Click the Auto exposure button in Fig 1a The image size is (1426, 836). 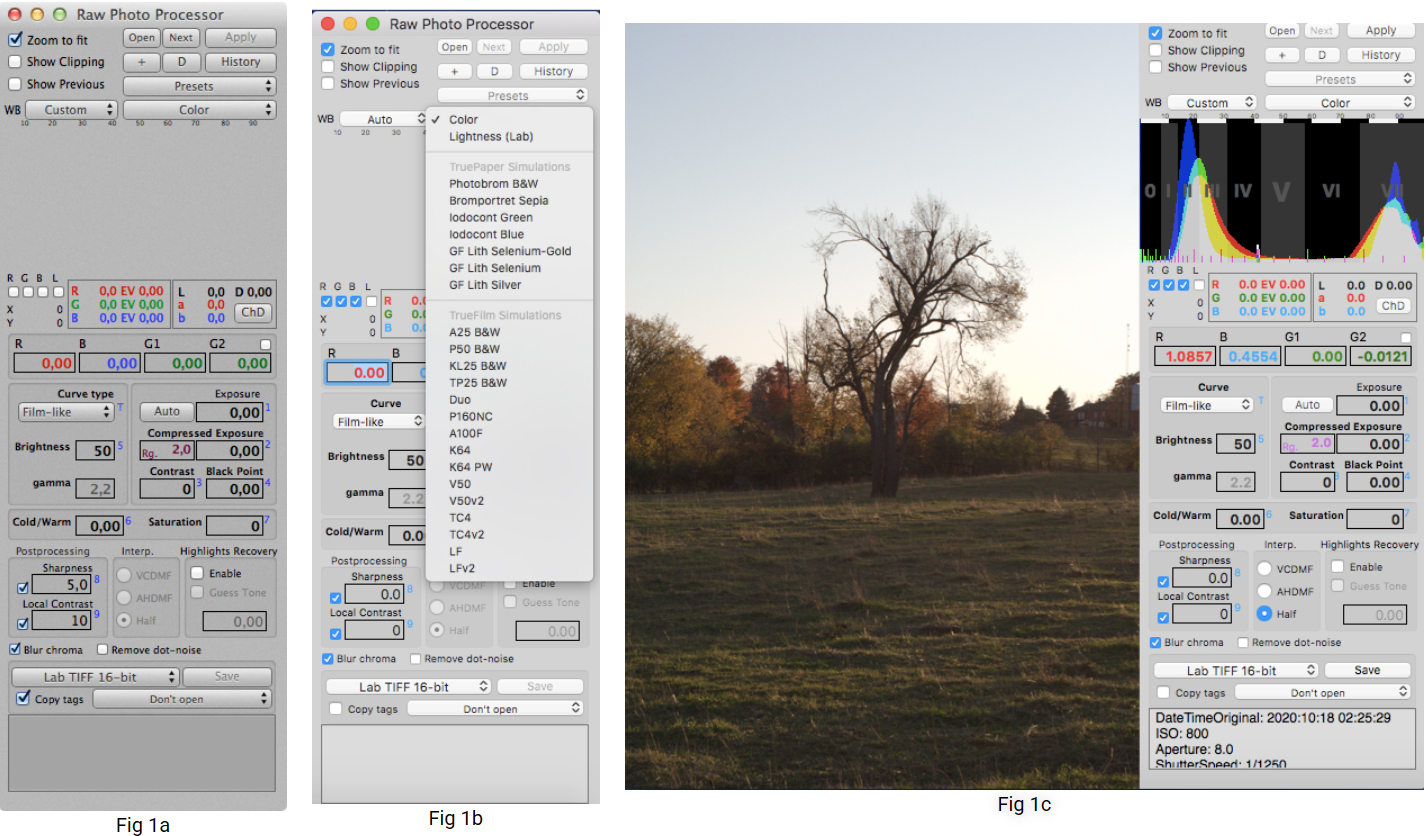coord(167,411)
